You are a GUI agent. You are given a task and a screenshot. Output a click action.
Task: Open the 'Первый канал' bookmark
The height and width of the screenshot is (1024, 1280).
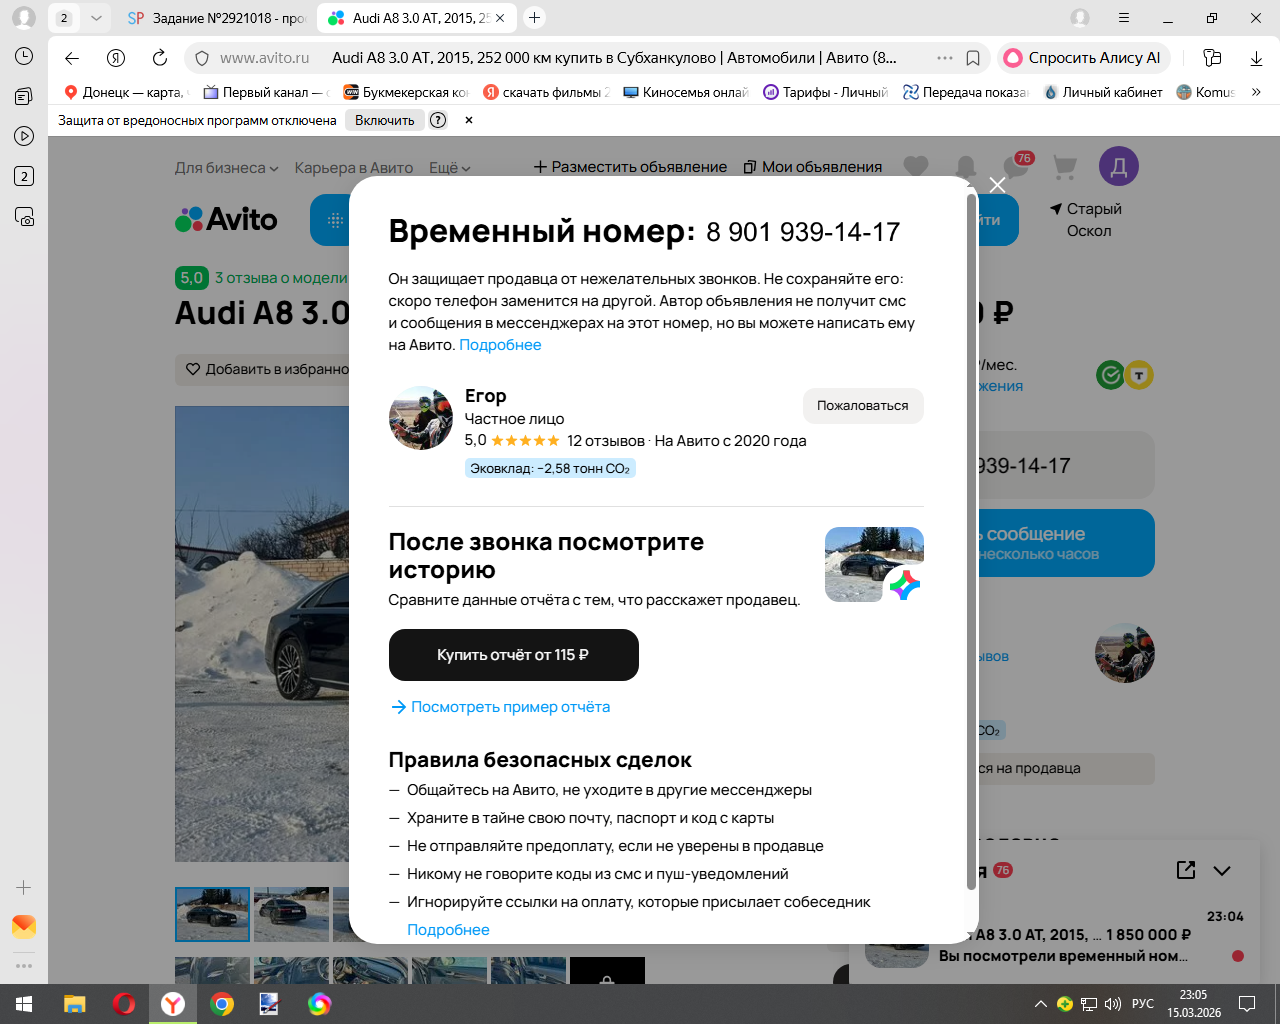[x=266, y=92]
